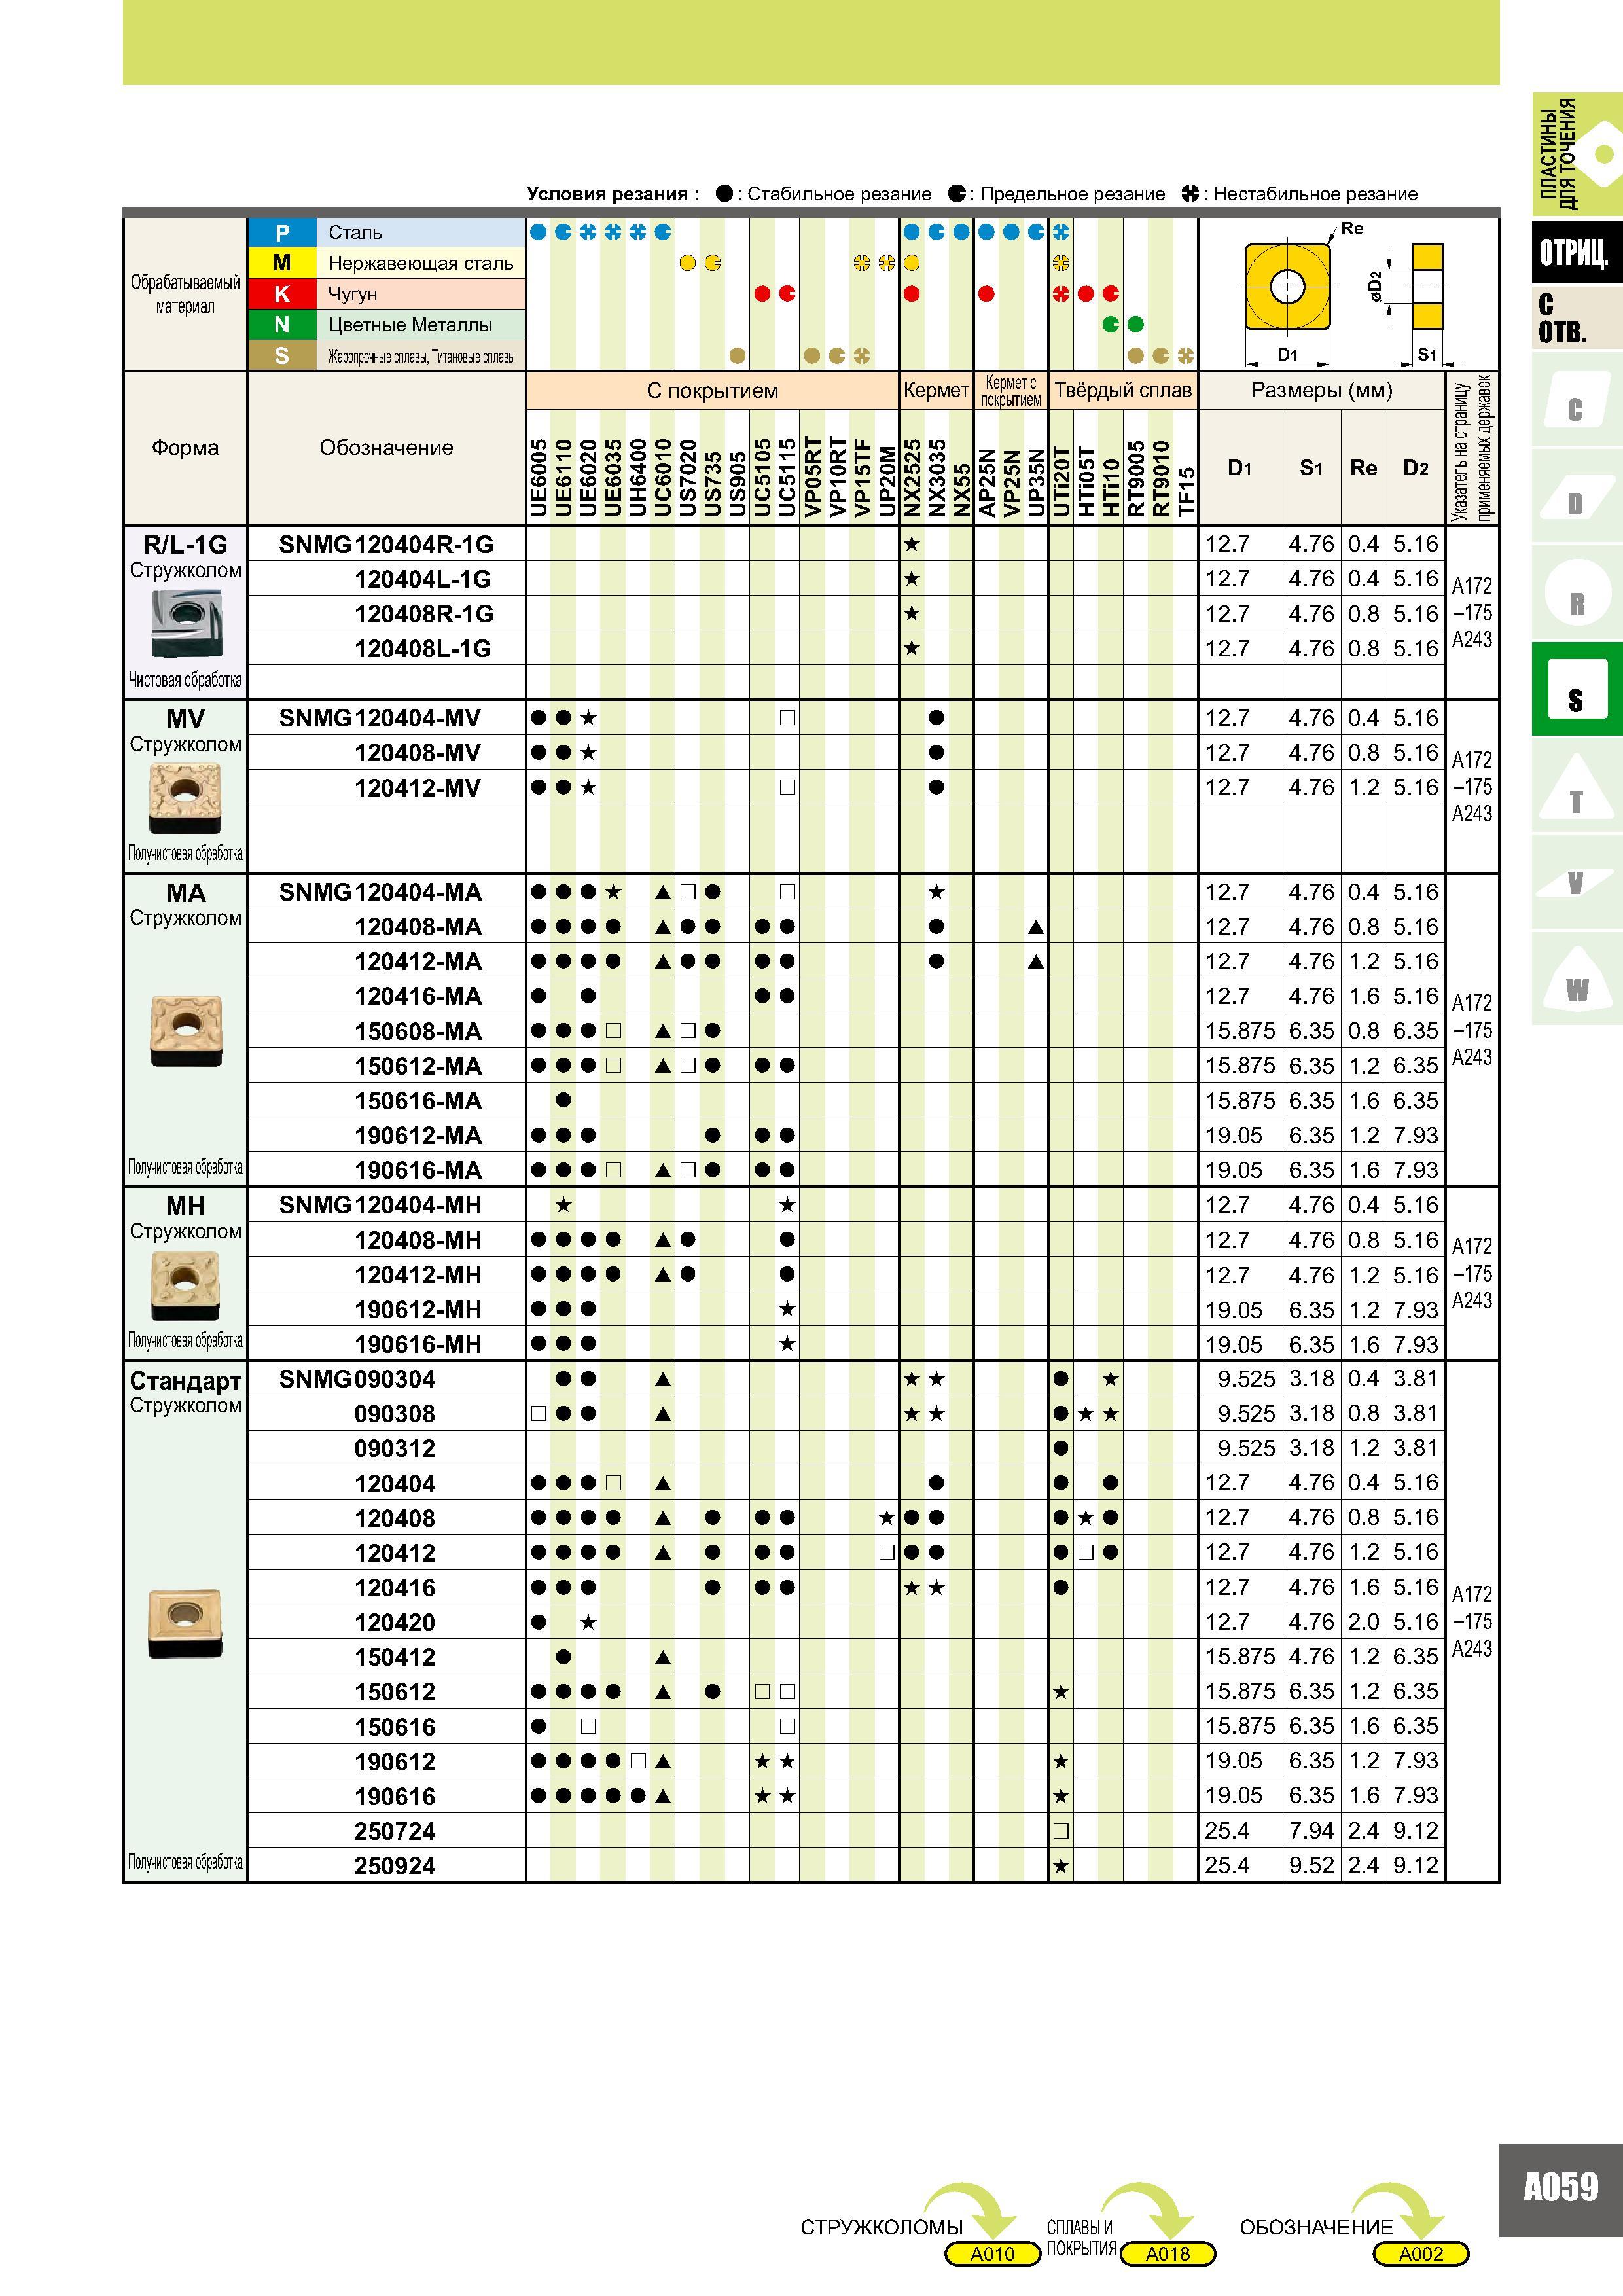This screenshot has height=2296, width=1623.
Task: Click designation 120420 in Стандарт section
Action: [395, 1623]
